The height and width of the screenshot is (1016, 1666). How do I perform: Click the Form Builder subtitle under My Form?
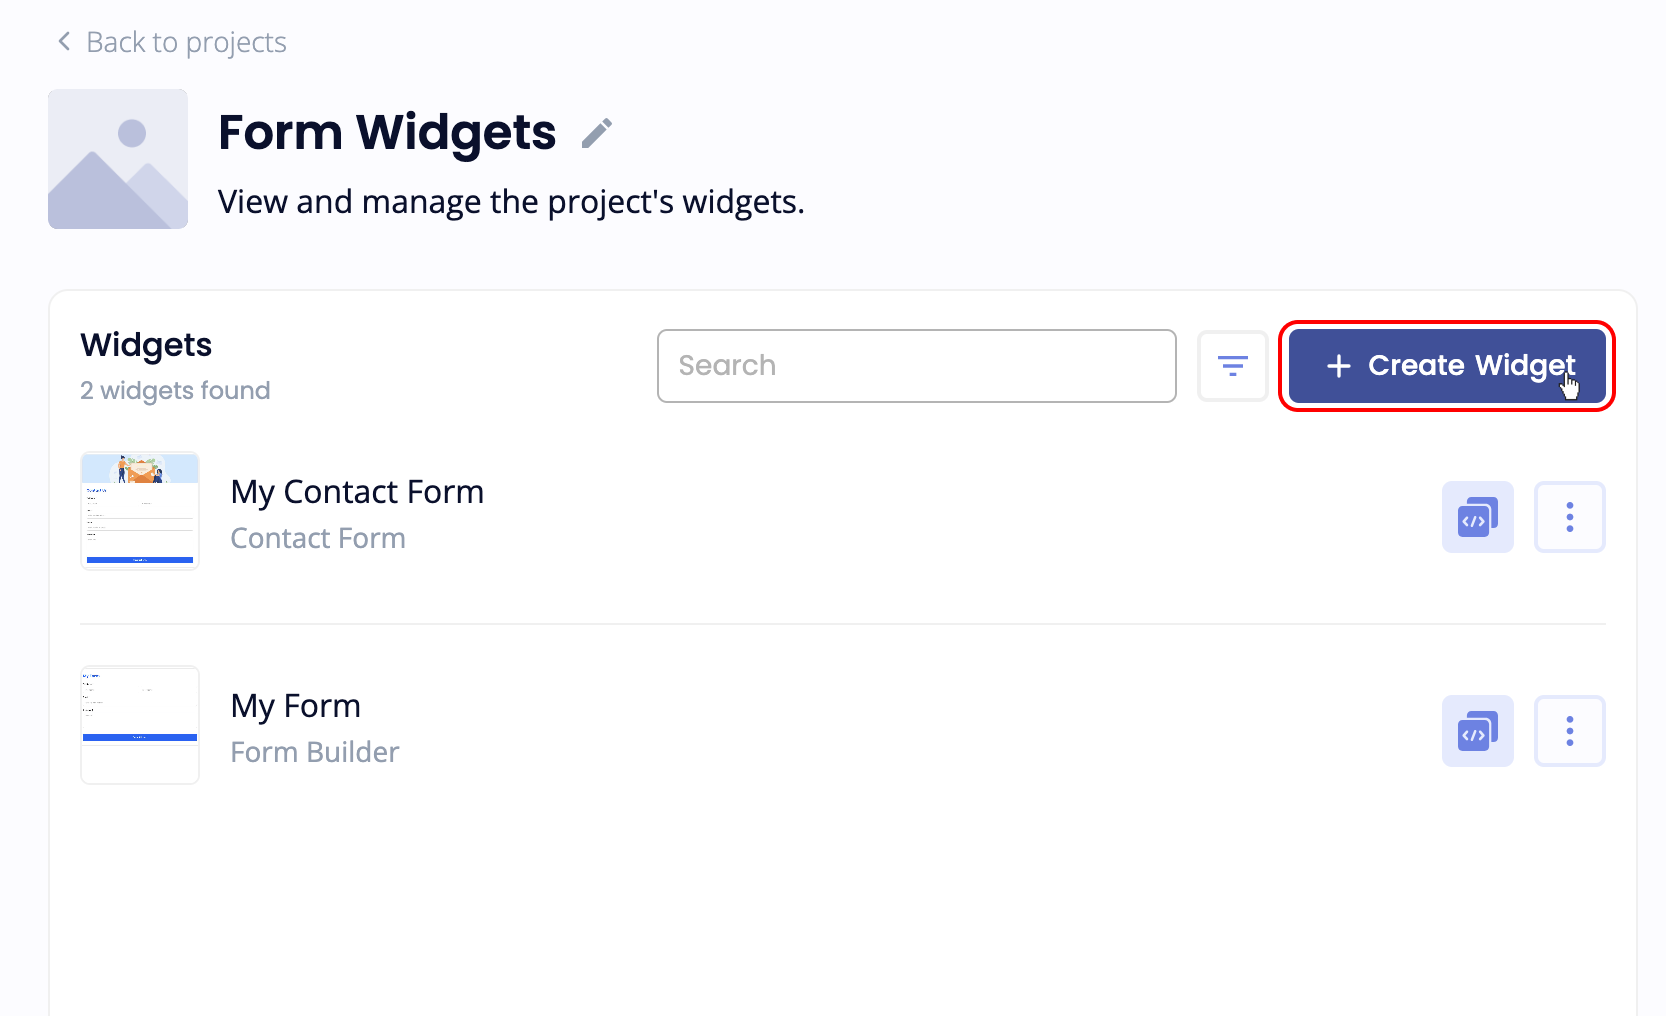tap(314, 751)
